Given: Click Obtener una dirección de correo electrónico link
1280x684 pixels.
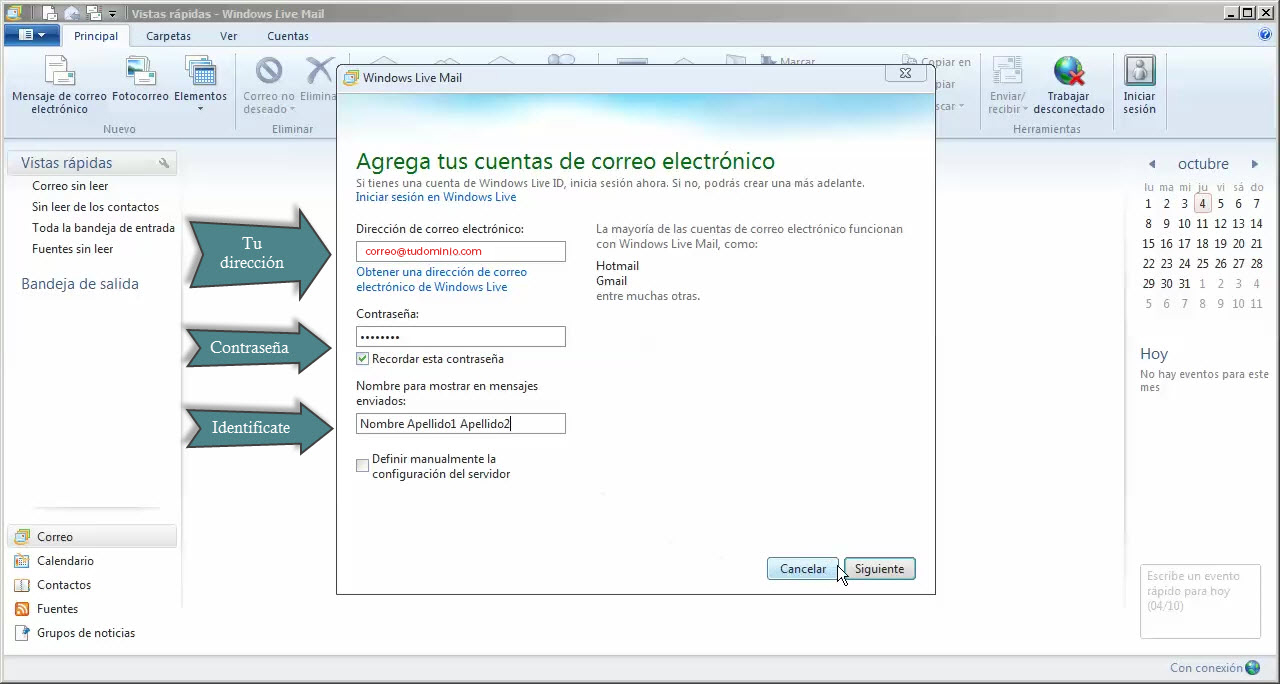Looking at the screenshot, I should click(441, 279).
